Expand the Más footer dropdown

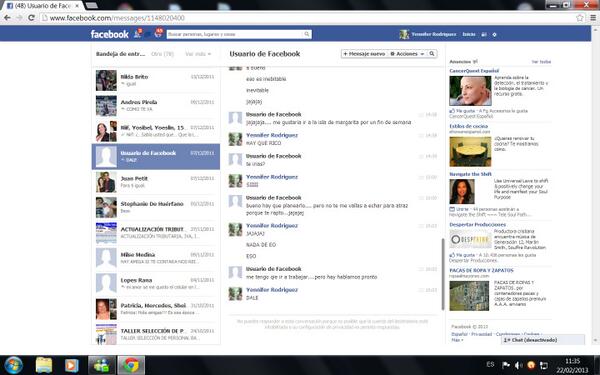457,340
